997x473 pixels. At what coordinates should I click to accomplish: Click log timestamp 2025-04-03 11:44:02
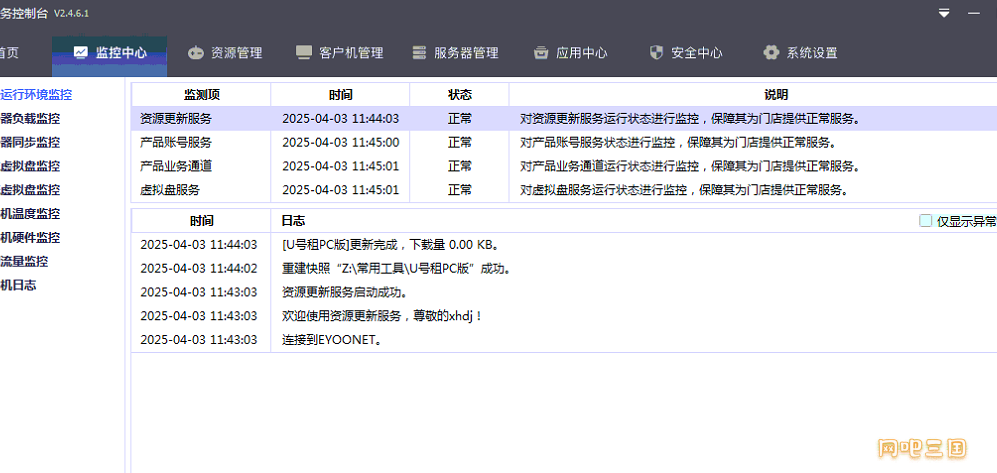click(199, 268)
